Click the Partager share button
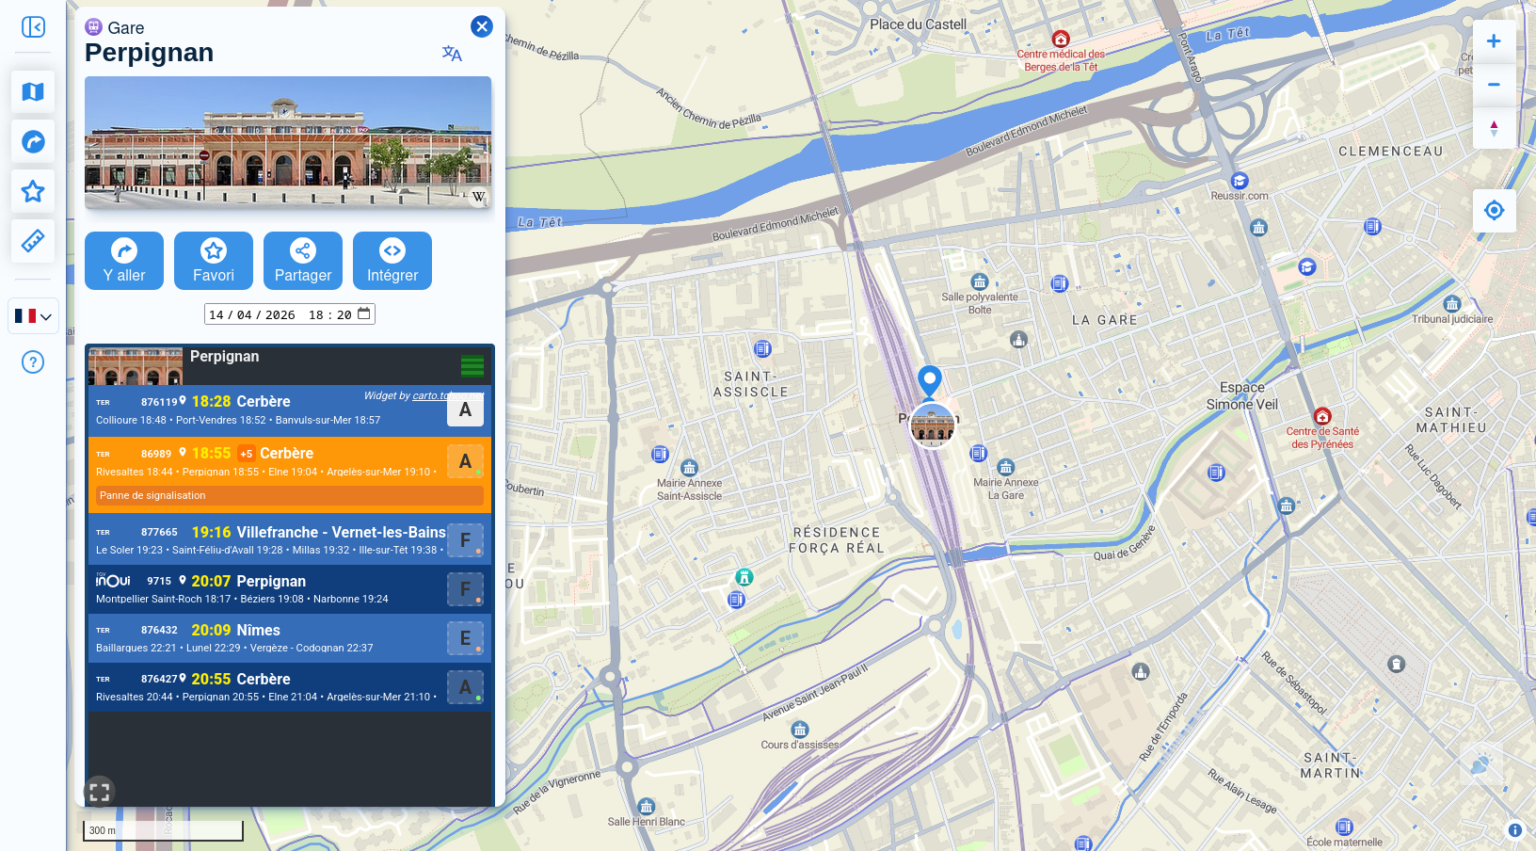The height and width of the screenshot is (851, 1536). tap(303, 261)
